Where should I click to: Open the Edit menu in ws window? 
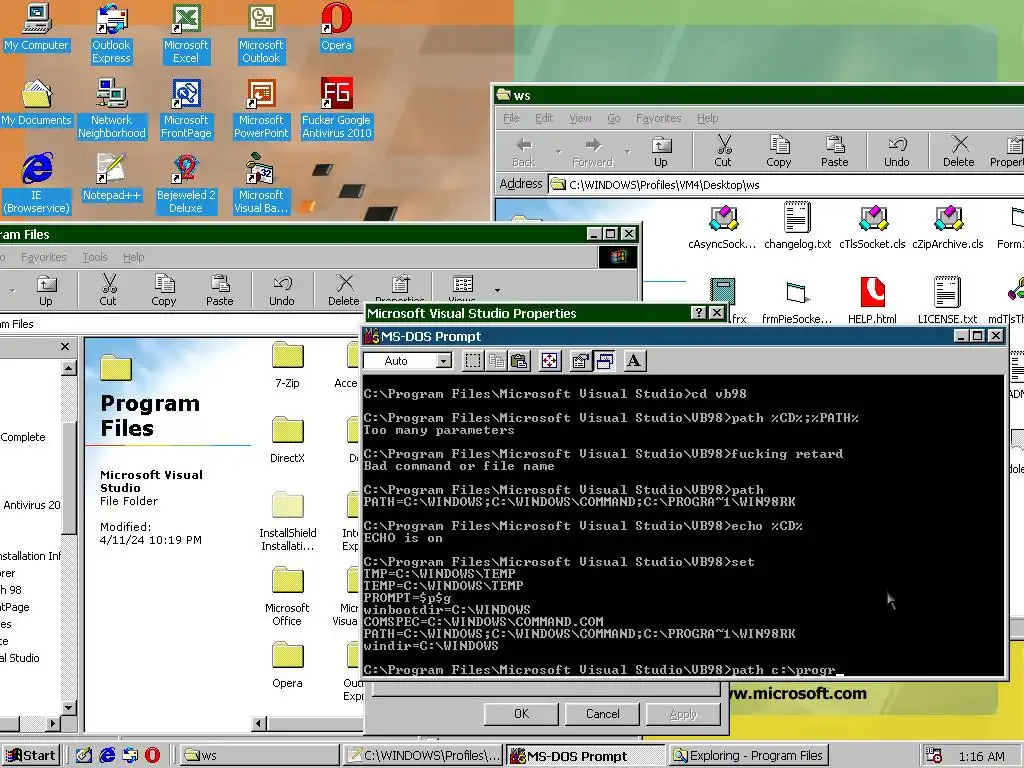coord(544,118)
